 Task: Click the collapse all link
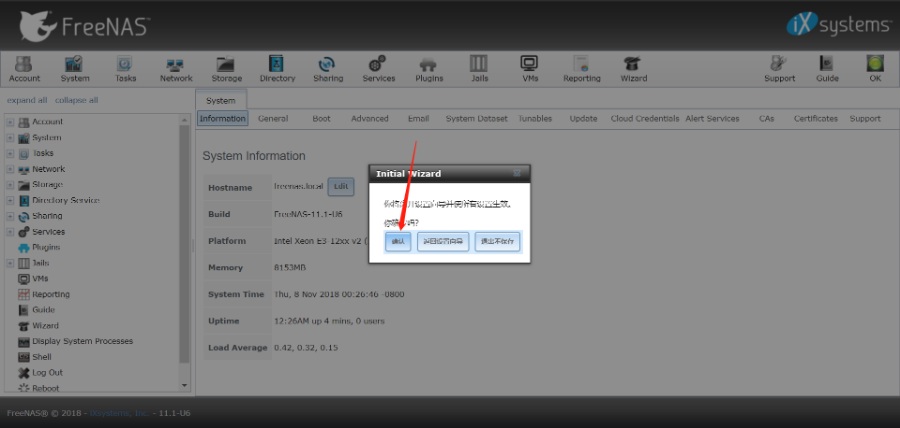click(76, 100)
